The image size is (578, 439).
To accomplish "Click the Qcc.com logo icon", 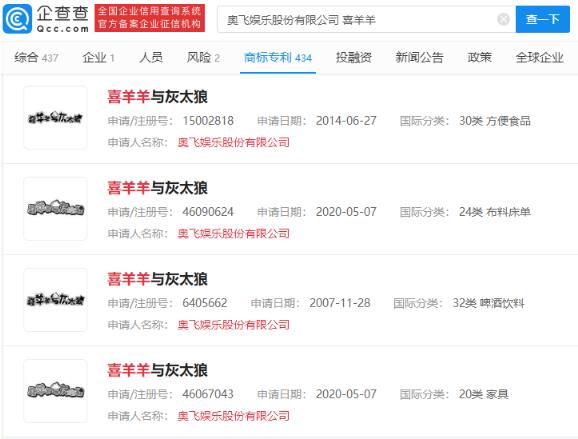I will [17, 18].
